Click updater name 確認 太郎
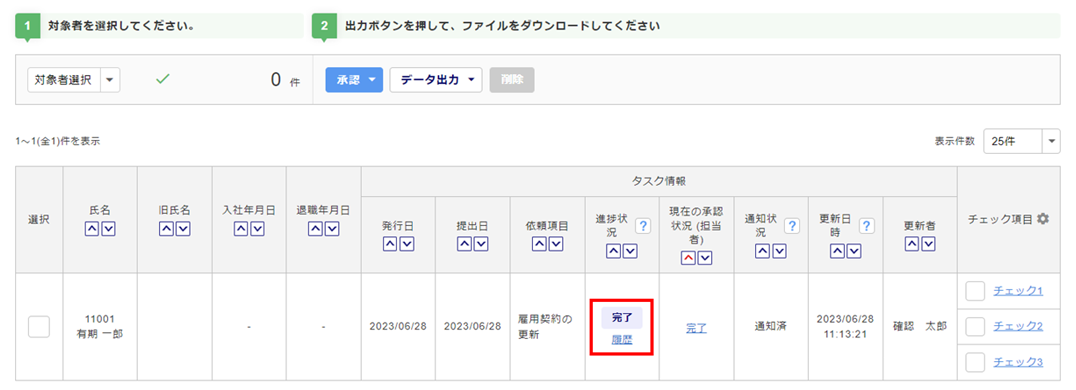 [920, 327]
